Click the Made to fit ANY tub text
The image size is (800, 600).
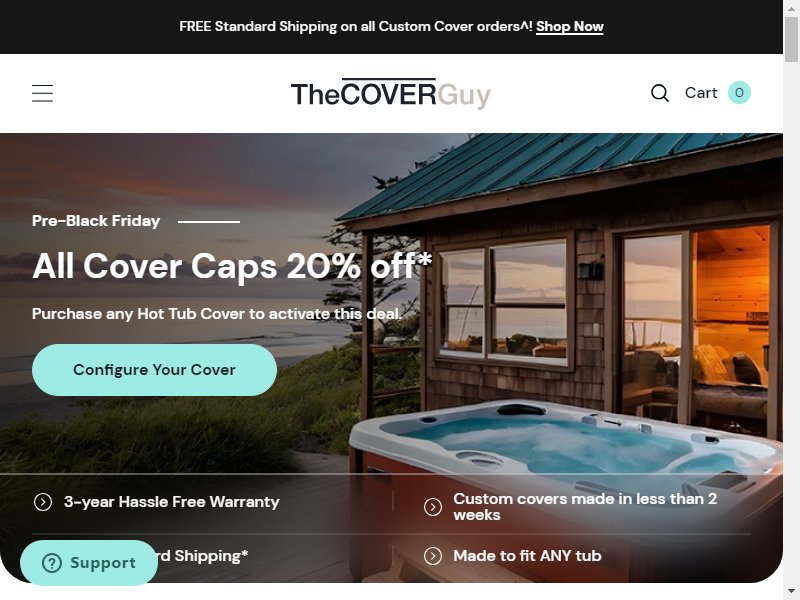point(527,556)
